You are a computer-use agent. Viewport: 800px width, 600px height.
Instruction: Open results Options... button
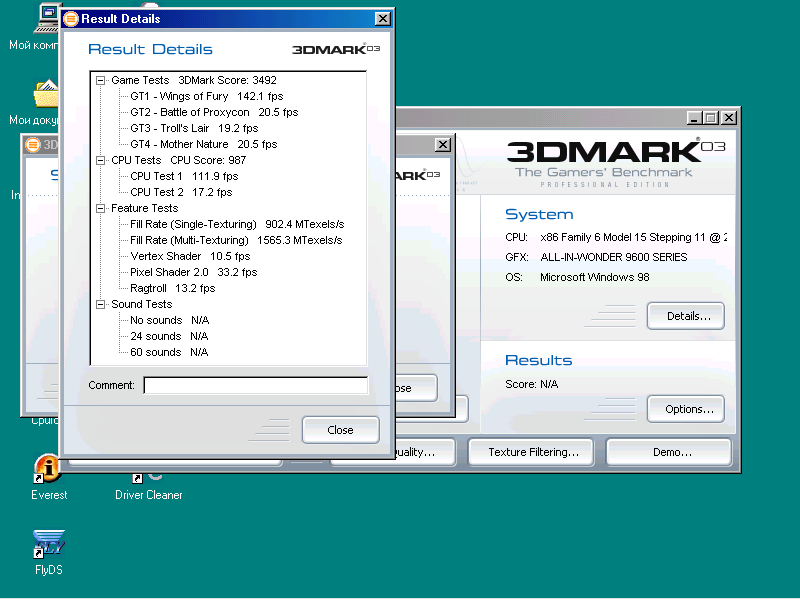click(685, 409)
